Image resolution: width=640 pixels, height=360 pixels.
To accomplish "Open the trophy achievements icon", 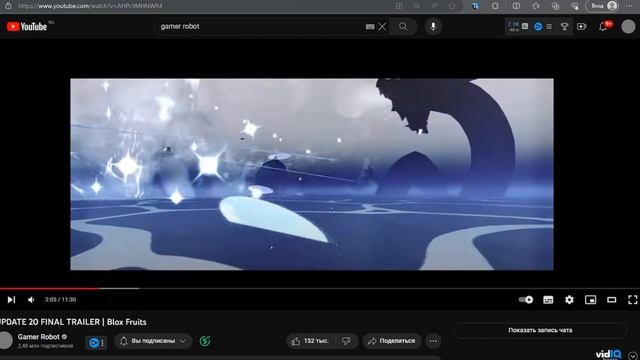I will (x=564, y=27).
